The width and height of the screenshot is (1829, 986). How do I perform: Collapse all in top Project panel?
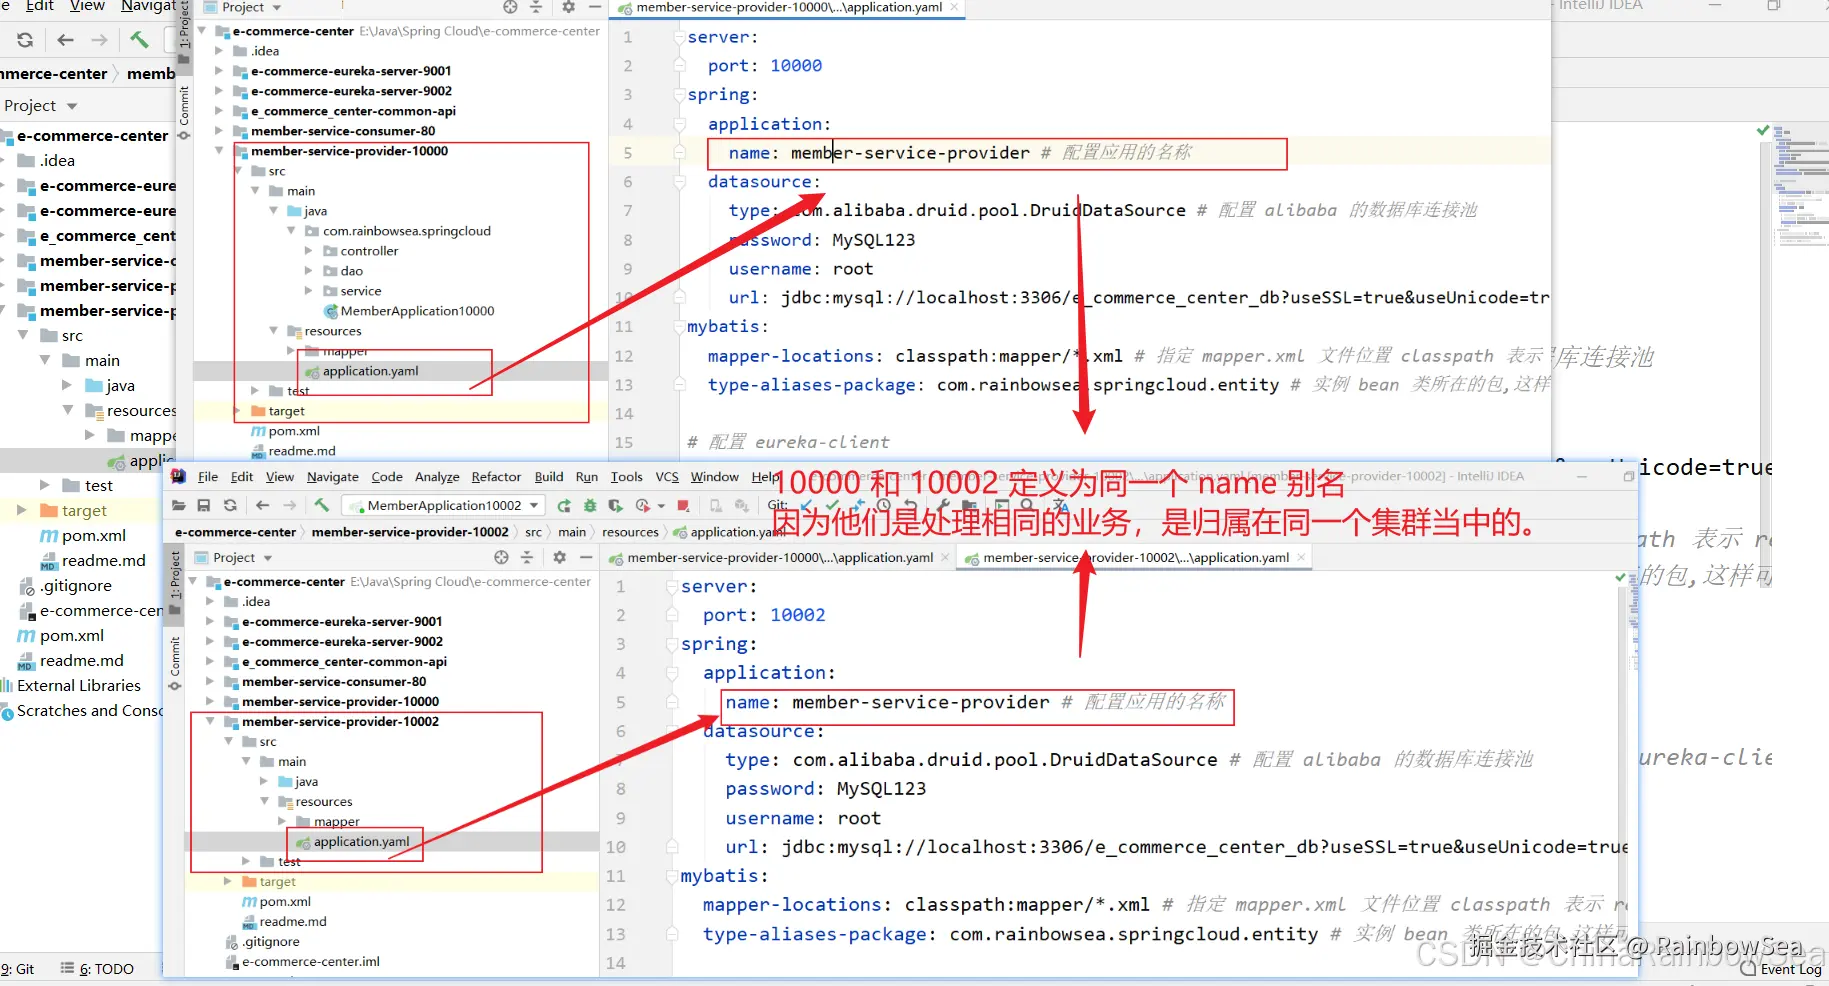536,7
